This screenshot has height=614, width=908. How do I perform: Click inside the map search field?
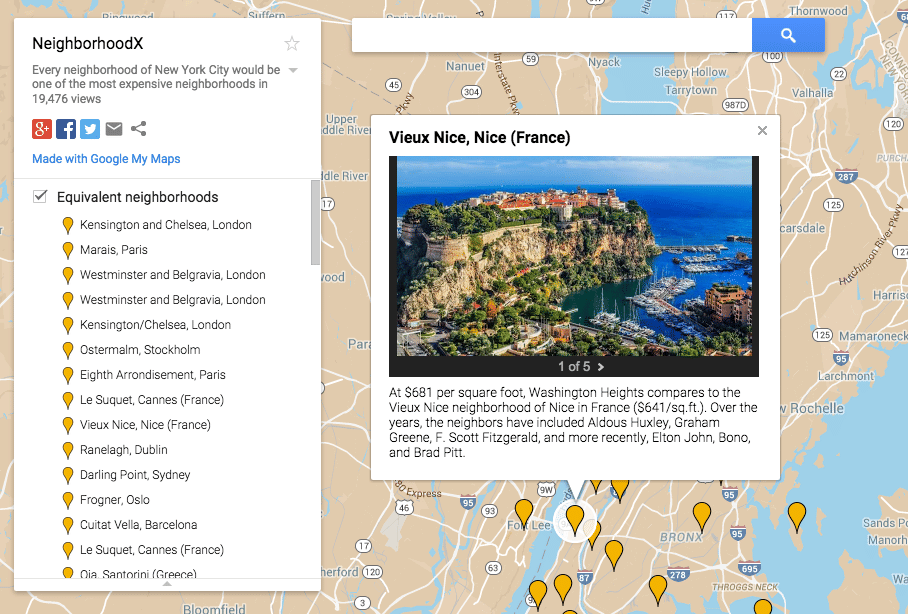(x=550, y=34)
